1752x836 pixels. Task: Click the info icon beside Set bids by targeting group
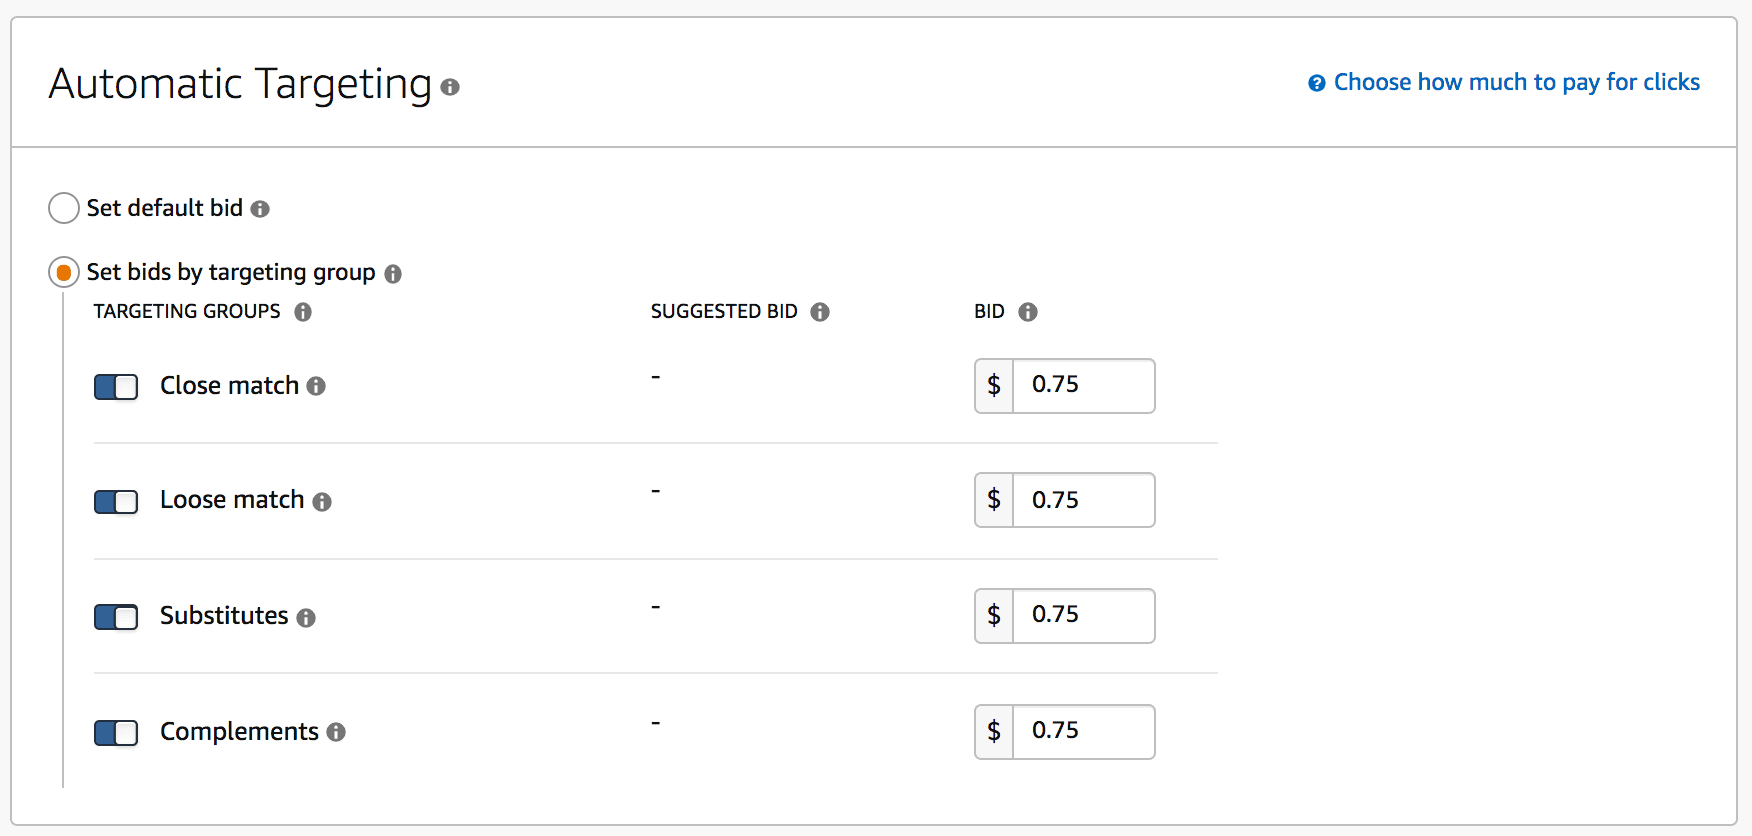click(x=393, y=273)
